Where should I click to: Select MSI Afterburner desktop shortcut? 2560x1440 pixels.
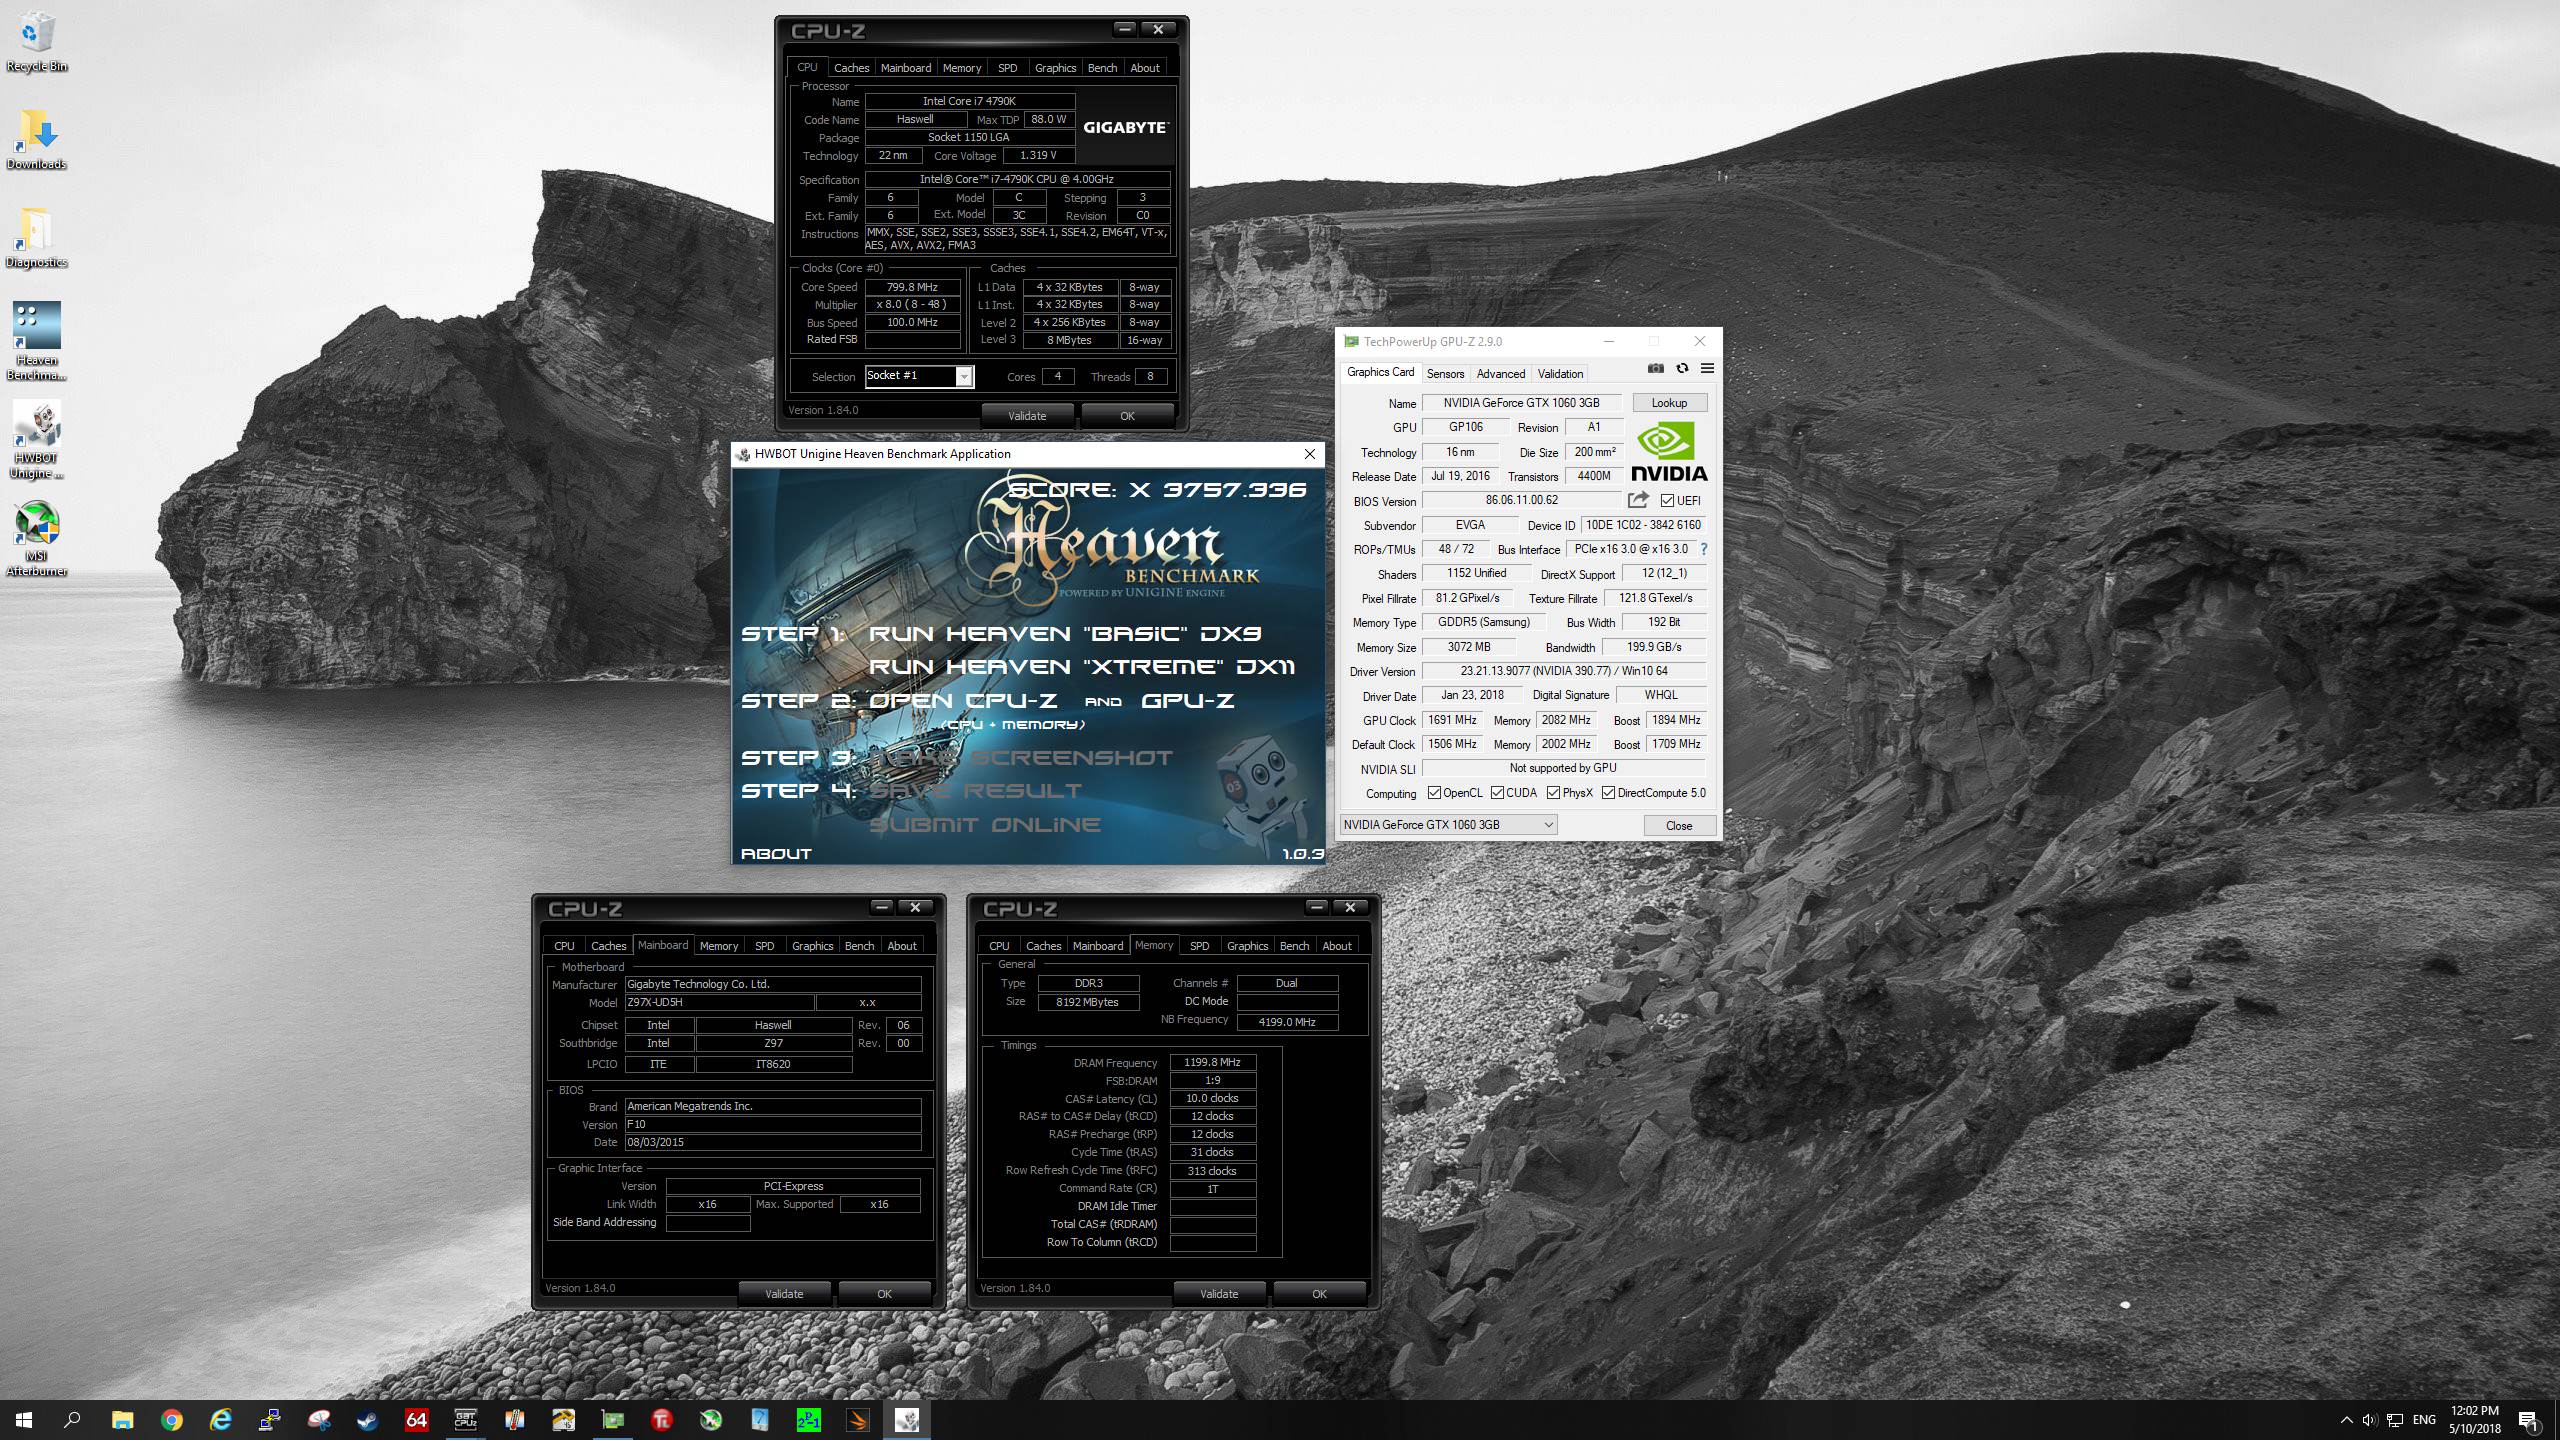[x=37, y=537]
